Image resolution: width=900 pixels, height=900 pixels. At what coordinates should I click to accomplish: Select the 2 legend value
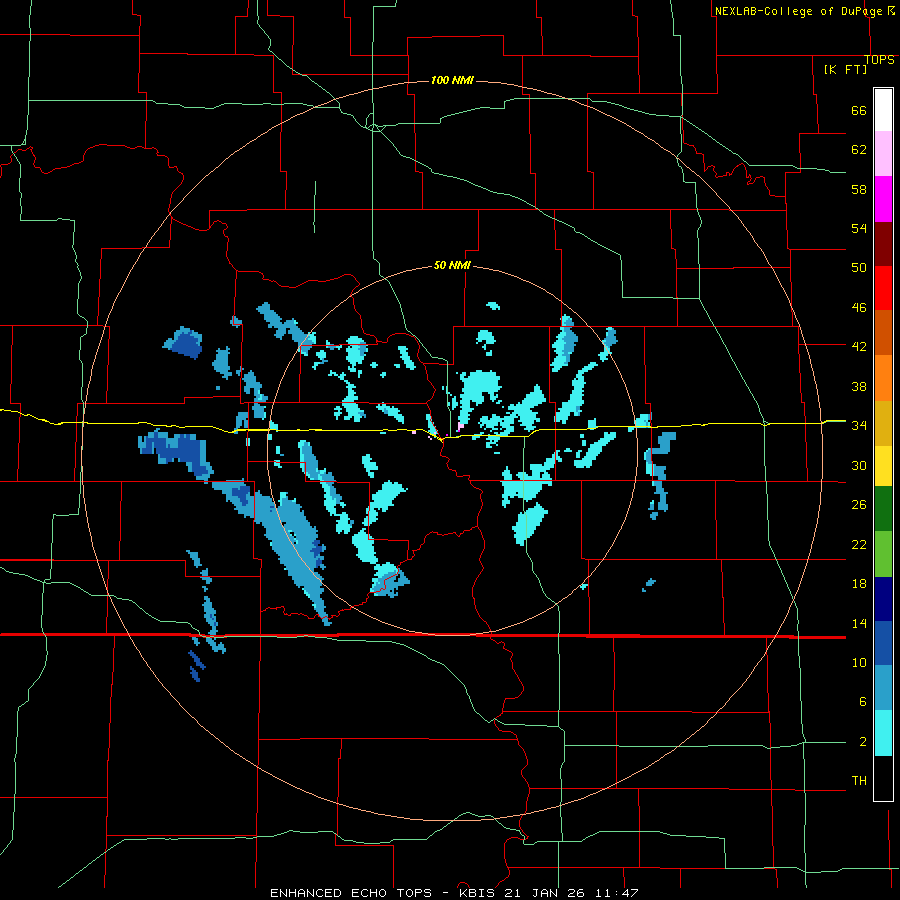click(862, 742)
